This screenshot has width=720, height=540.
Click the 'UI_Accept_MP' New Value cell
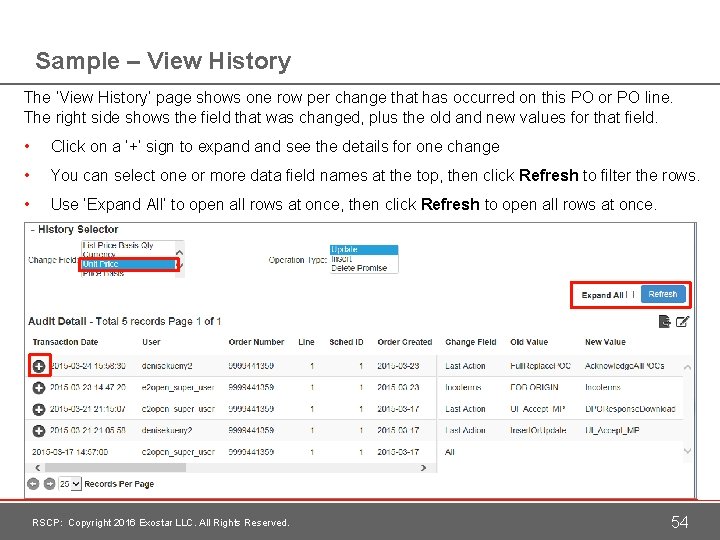(612, 431)
